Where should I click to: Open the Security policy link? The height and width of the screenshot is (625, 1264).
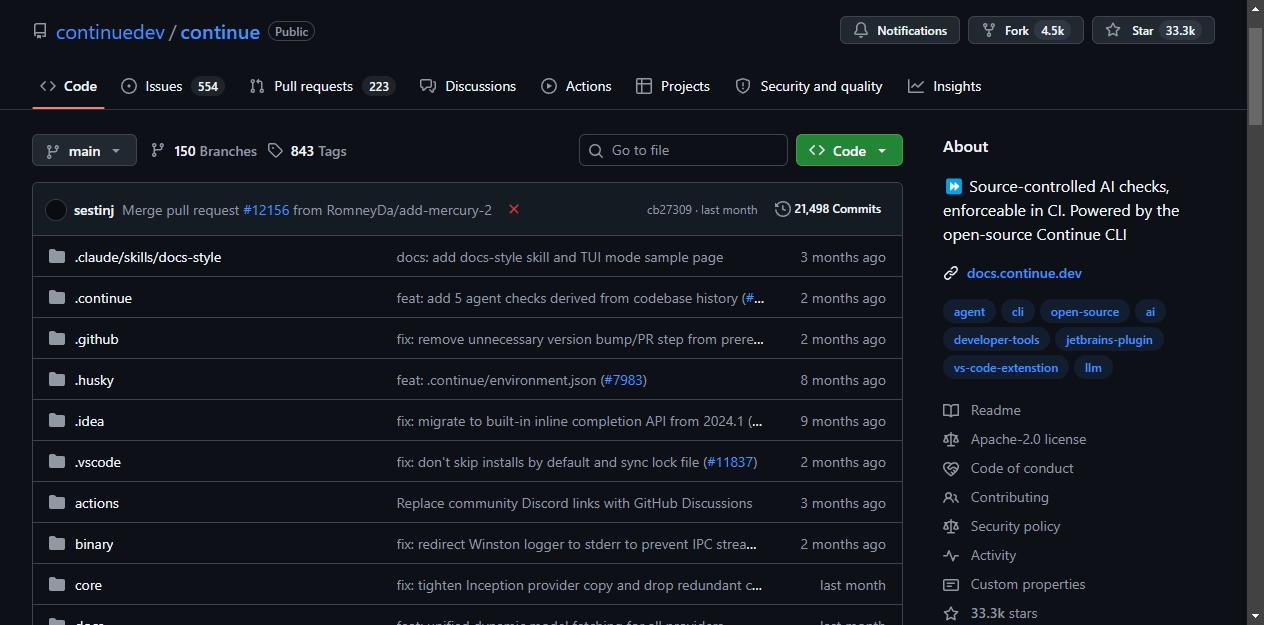(x=1002, y=526)
